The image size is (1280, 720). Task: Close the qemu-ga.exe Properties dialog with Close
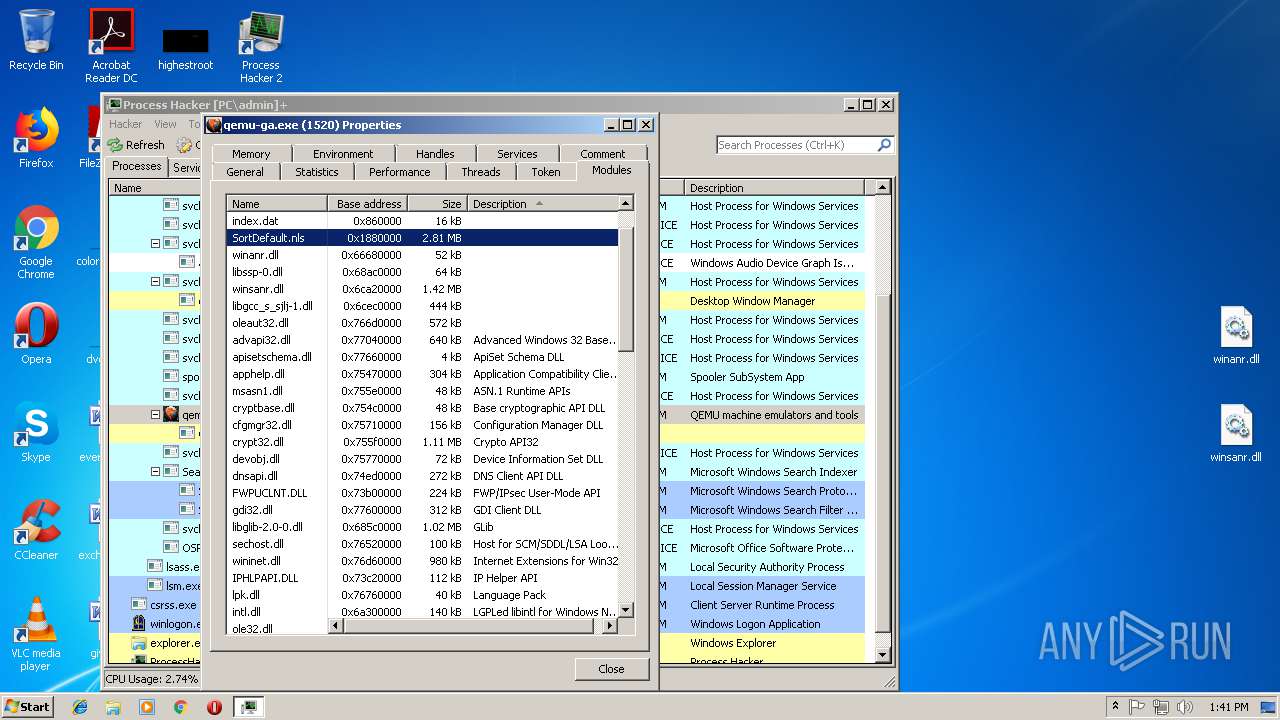(611, 669)
